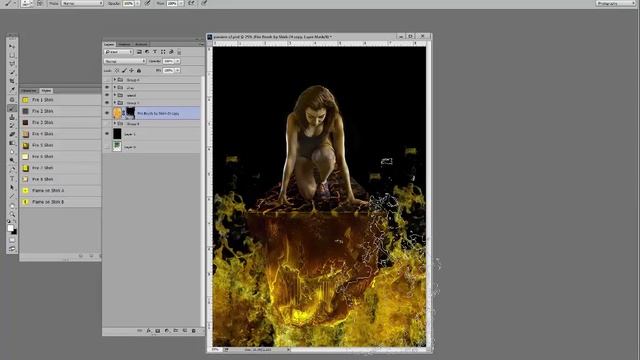Image resolution: width=640 pixels, height=360 pixels.
Task: Switch to the Layers tab
Action: (x=109, y=44)
